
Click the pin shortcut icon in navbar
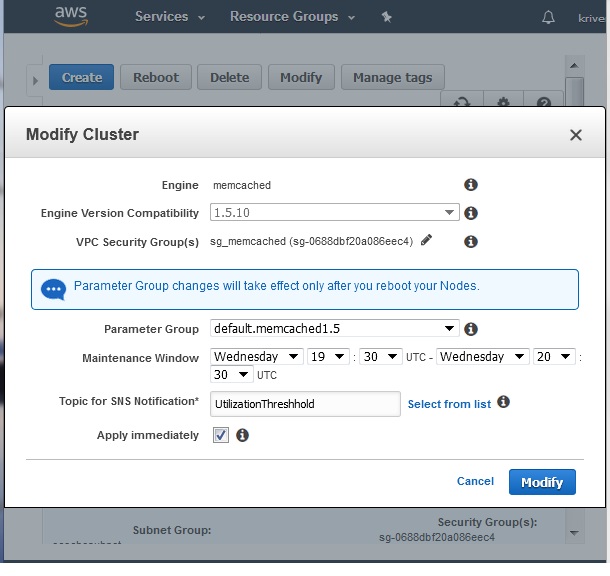point(387,17)
